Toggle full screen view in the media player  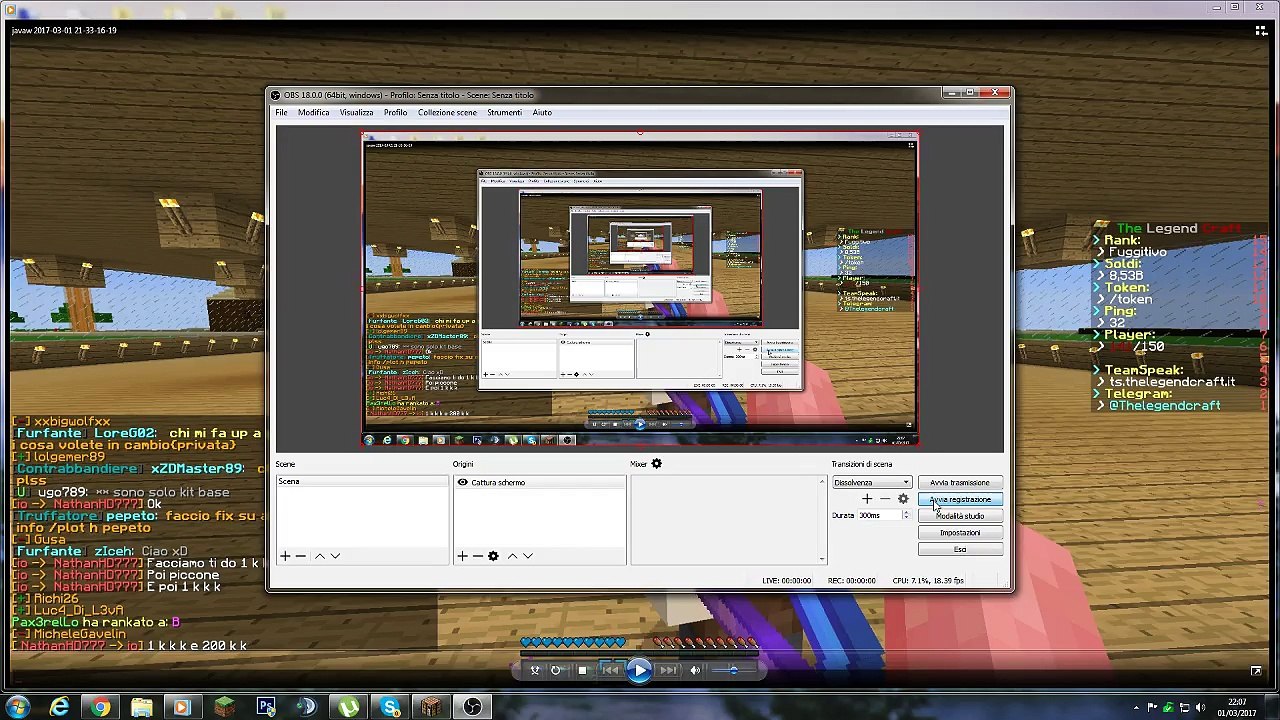(x=1256, y=671)
